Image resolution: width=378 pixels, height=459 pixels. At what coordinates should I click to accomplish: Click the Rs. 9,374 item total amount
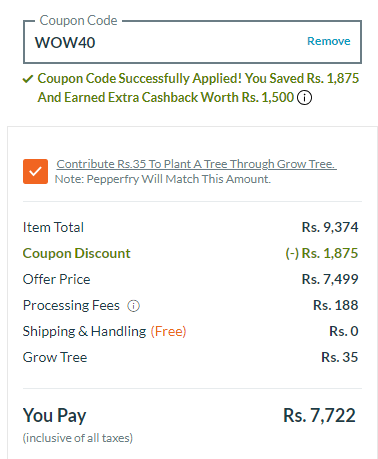point(330,227)
